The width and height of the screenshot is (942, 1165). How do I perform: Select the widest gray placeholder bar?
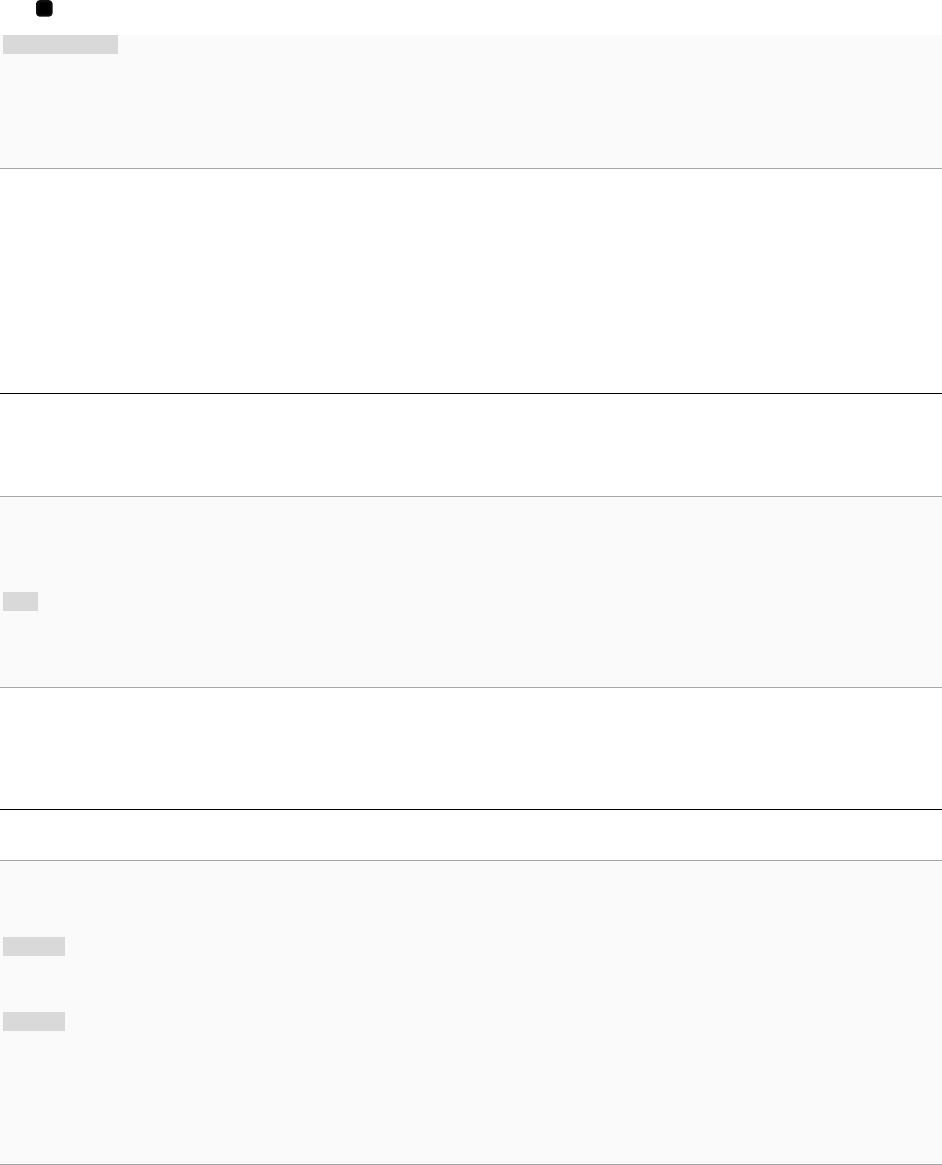pos(60,45)
